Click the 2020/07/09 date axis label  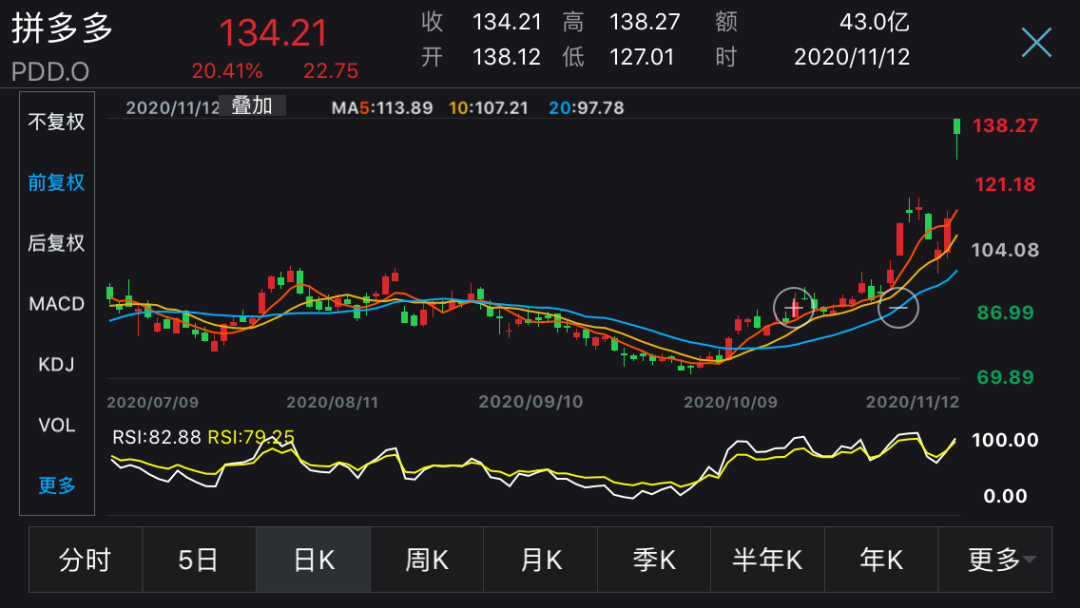click(x=153, y=402)
